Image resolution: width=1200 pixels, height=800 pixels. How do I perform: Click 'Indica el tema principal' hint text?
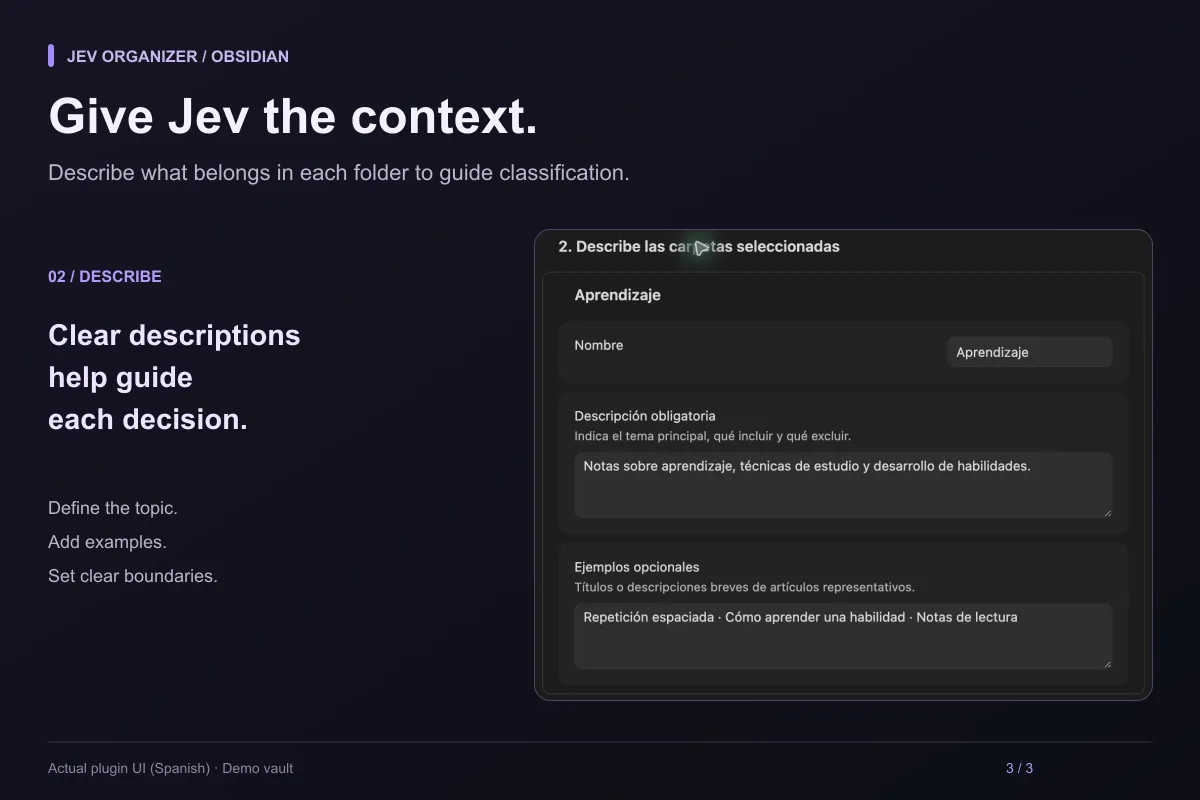[x=712, y=436]
